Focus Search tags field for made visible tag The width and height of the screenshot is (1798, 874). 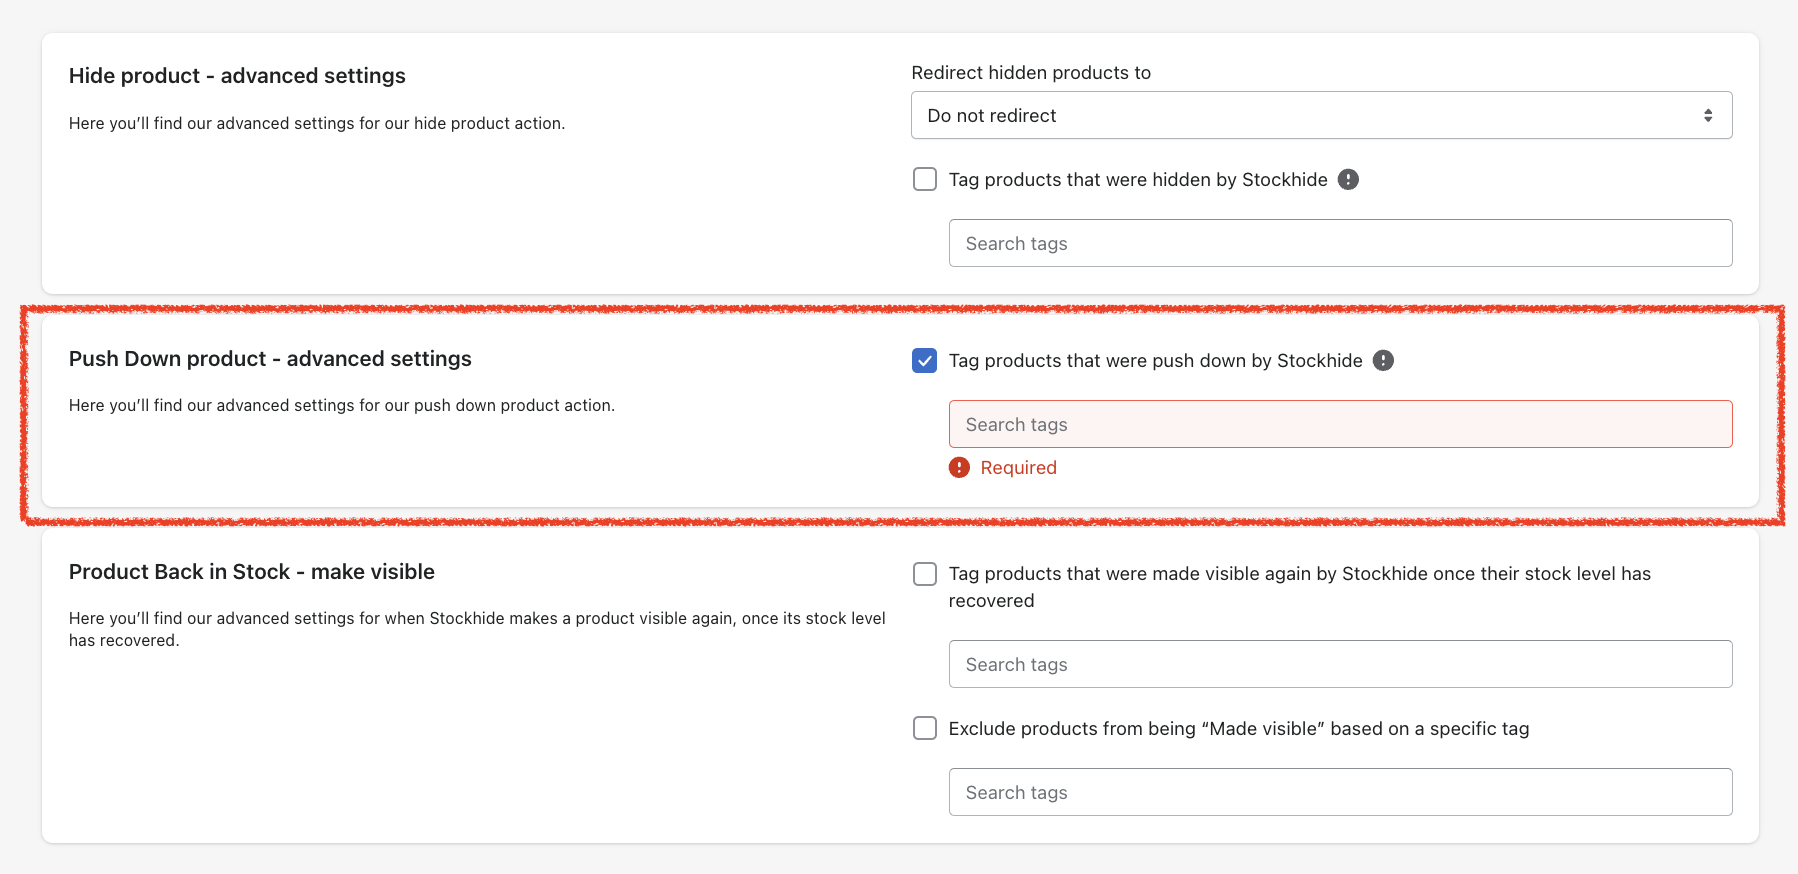(1340, 664)
